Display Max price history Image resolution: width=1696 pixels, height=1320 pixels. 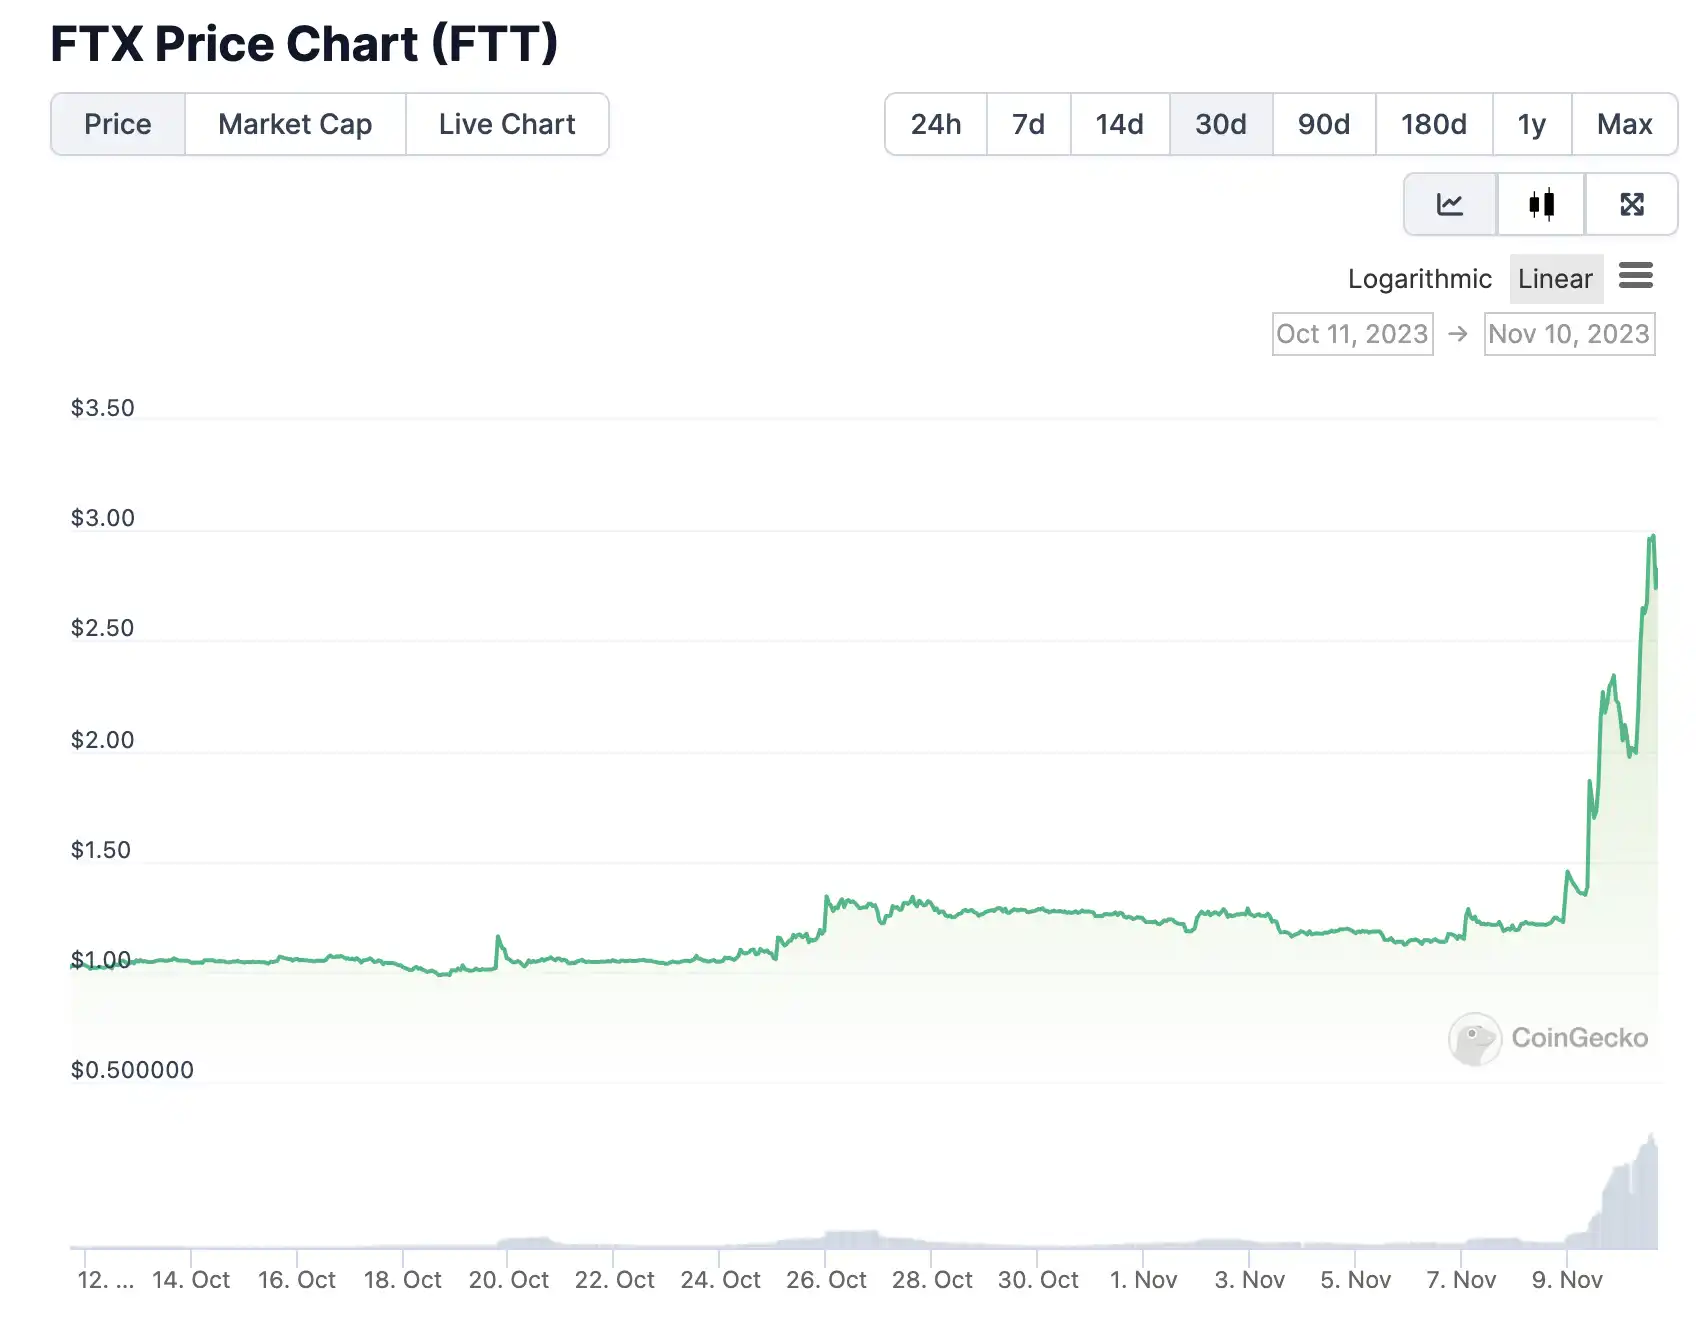tap(1624, 124)
